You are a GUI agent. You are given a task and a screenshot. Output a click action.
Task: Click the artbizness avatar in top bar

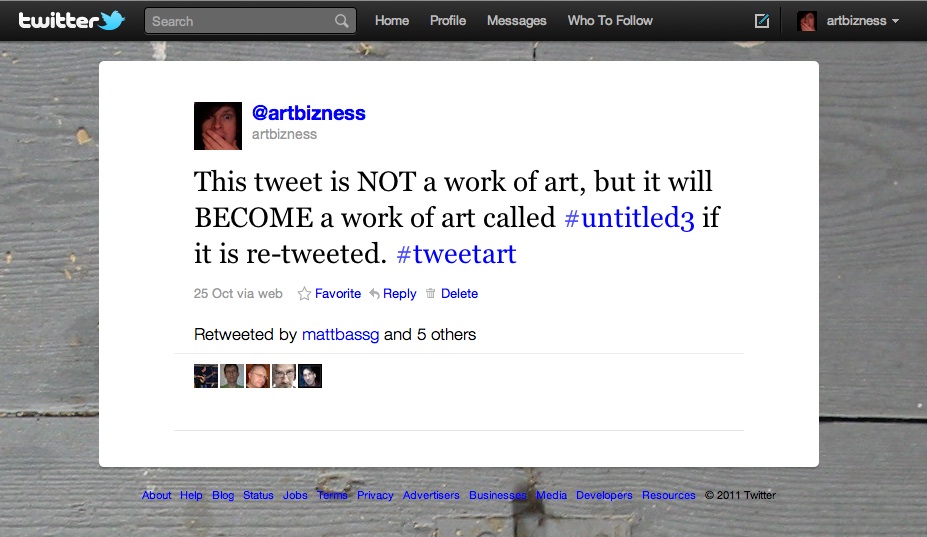click(807, 21)
